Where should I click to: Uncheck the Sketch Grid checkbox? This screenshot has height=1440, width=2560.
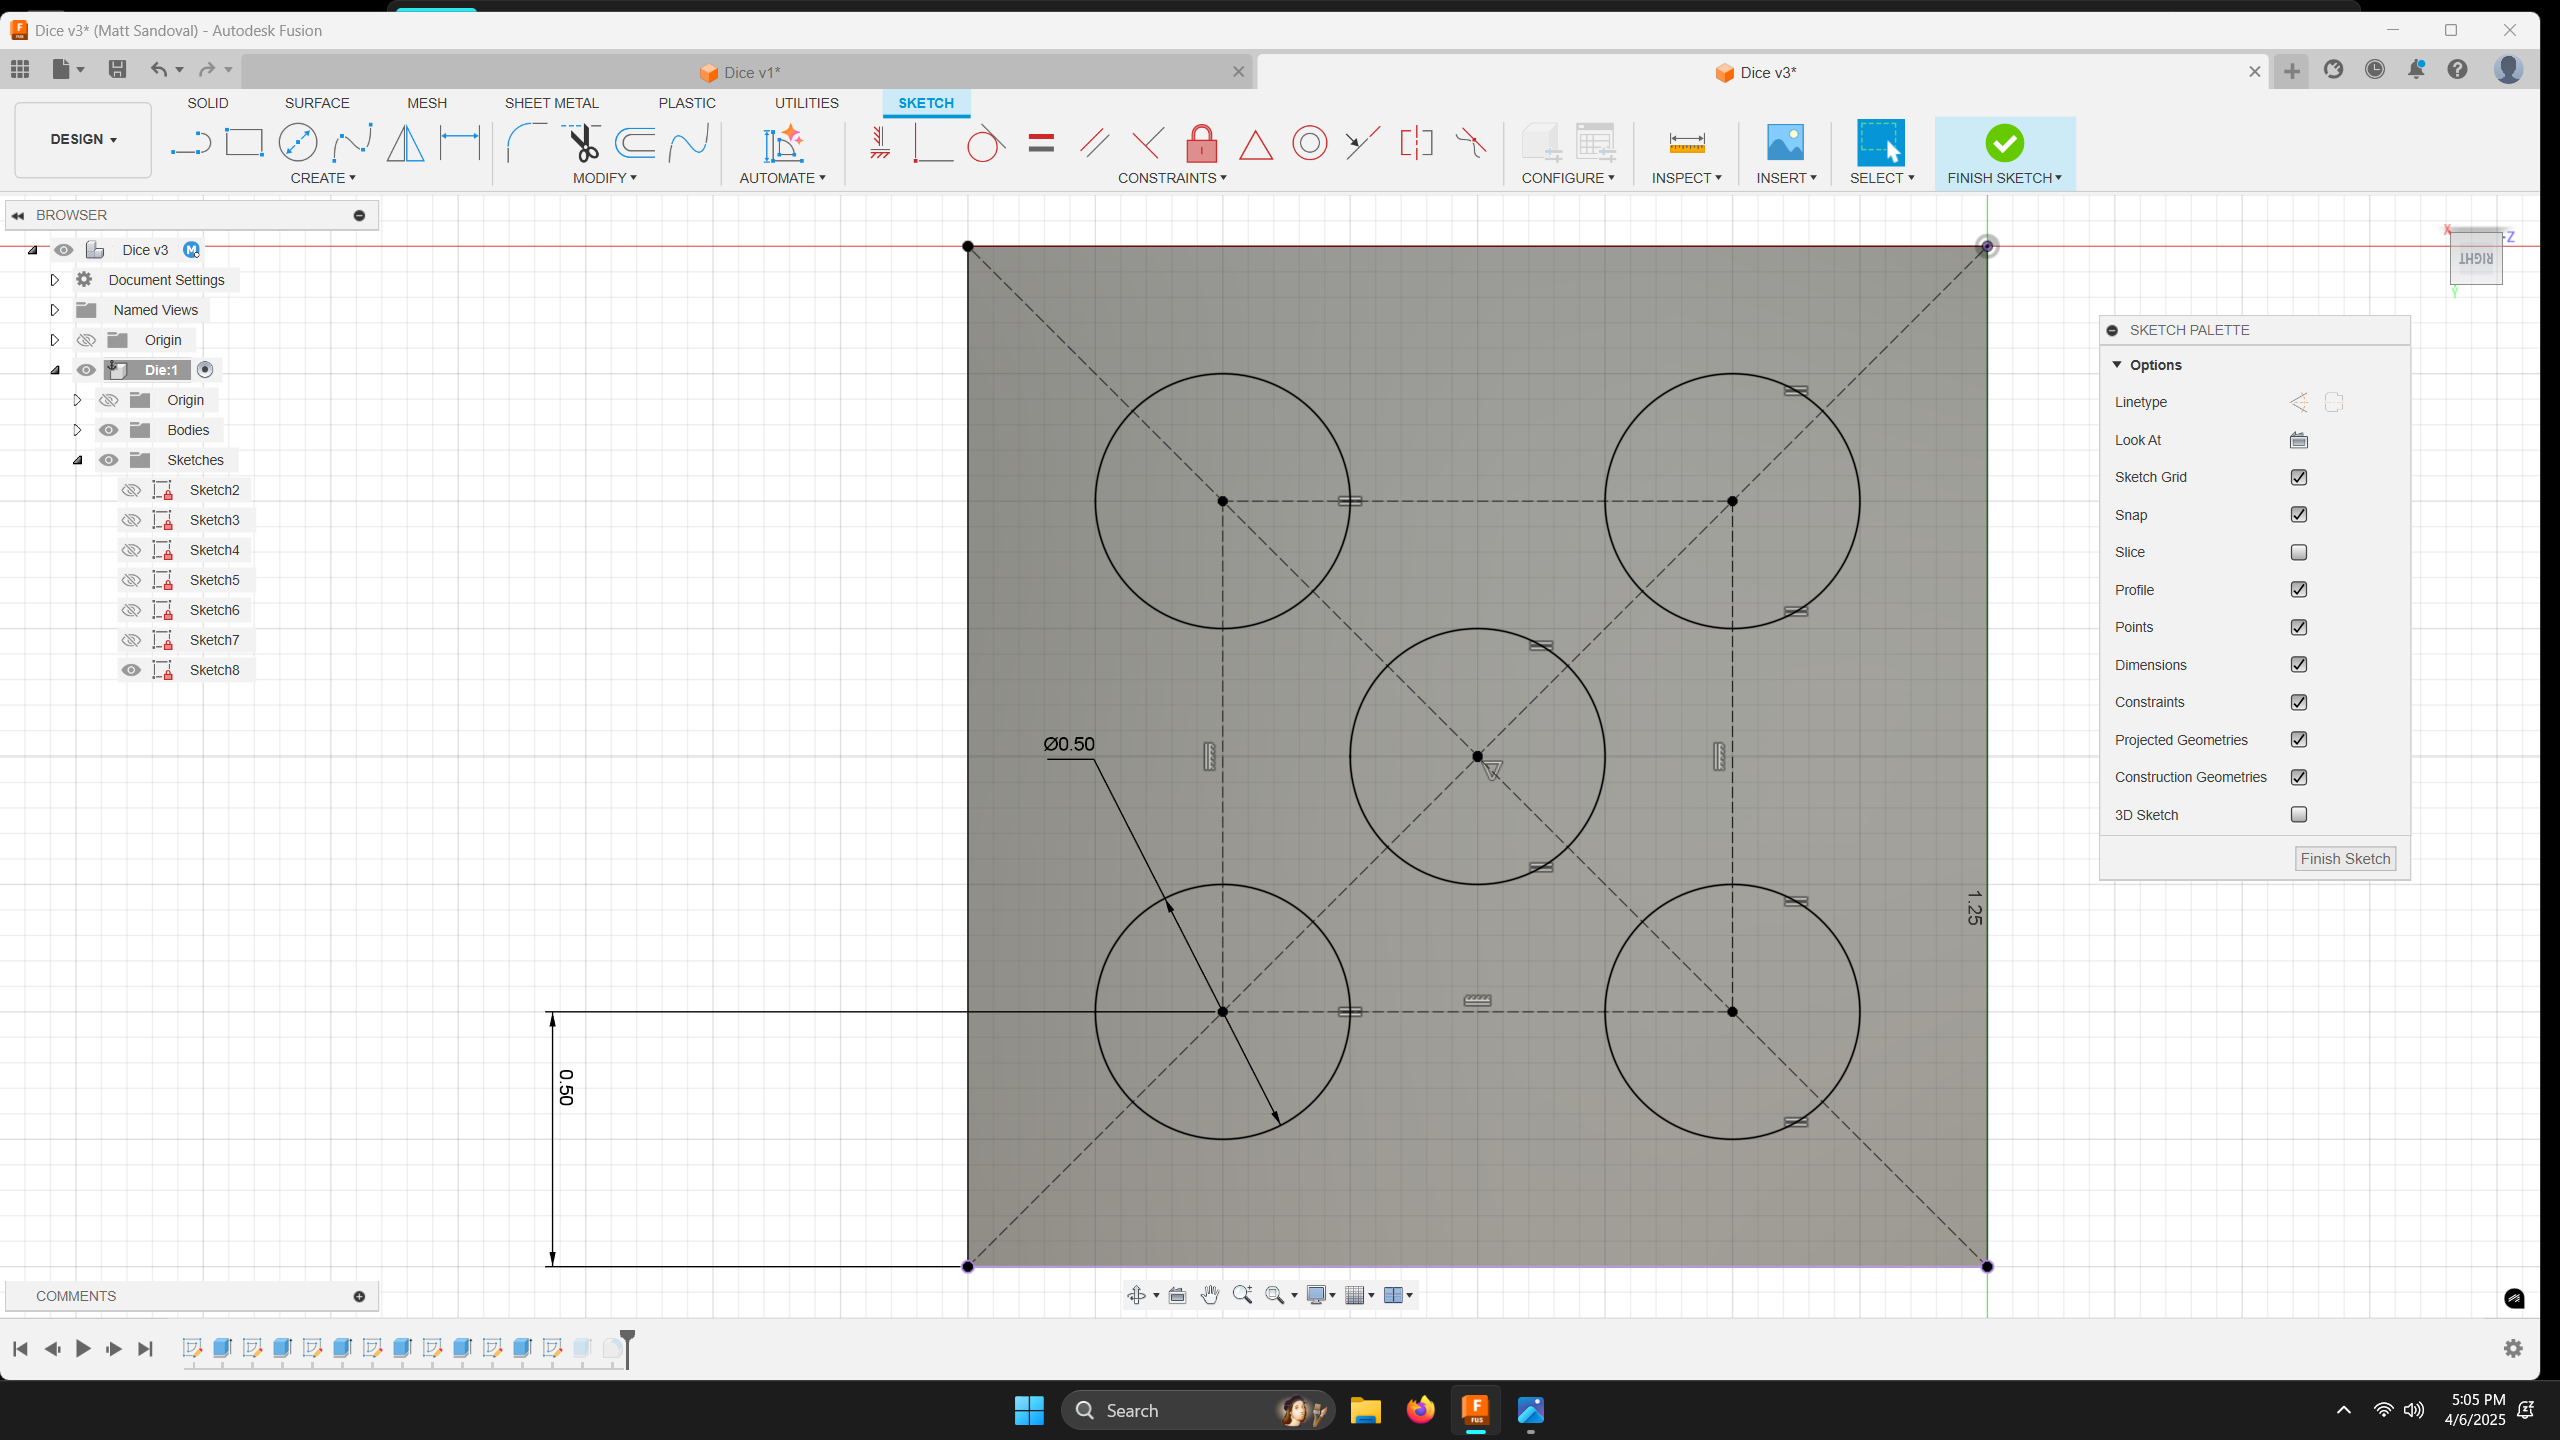2299,477
